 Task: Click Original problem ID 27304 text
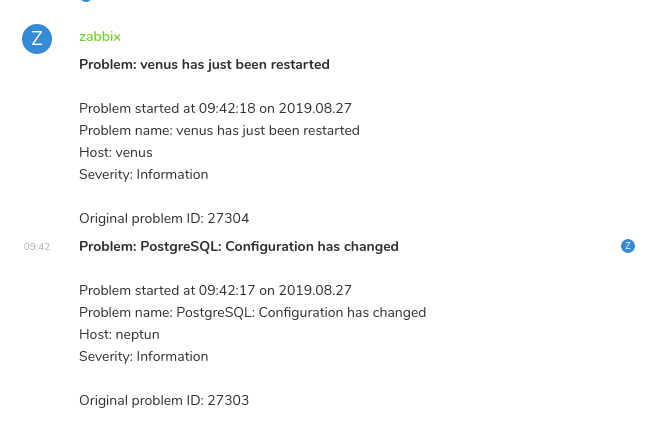(164, 218)
